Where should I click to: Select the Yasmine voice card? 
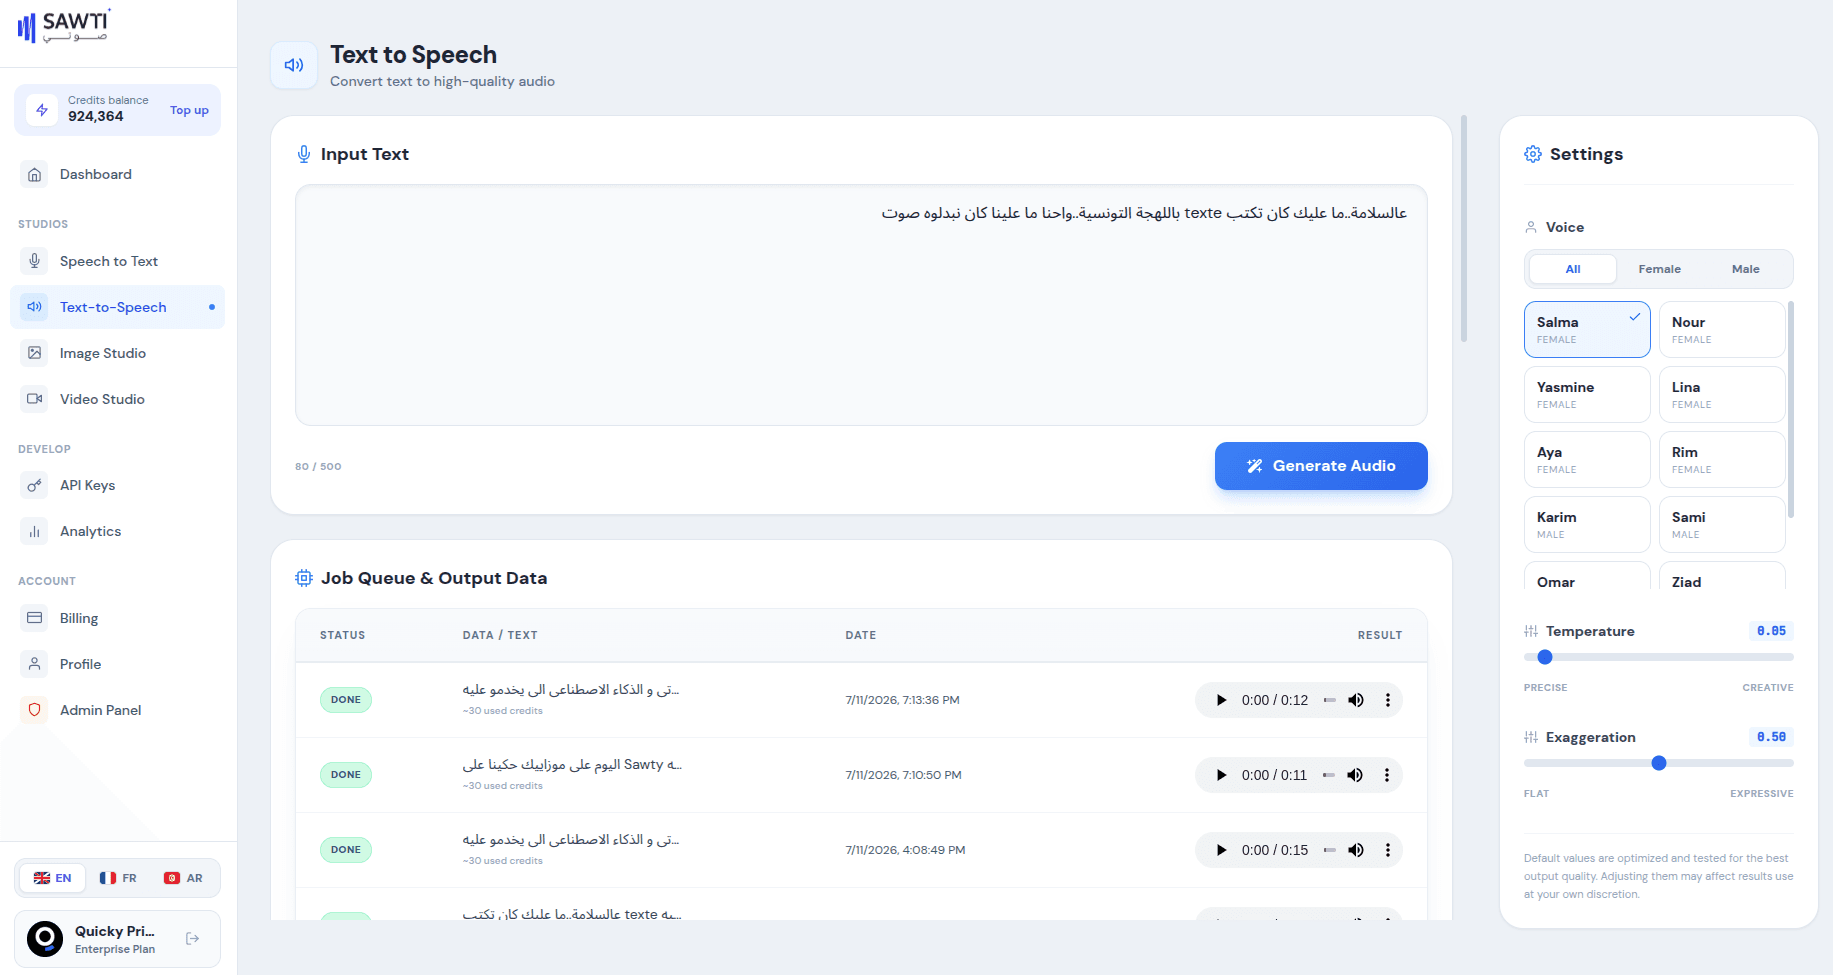(x=1587, y=394)
